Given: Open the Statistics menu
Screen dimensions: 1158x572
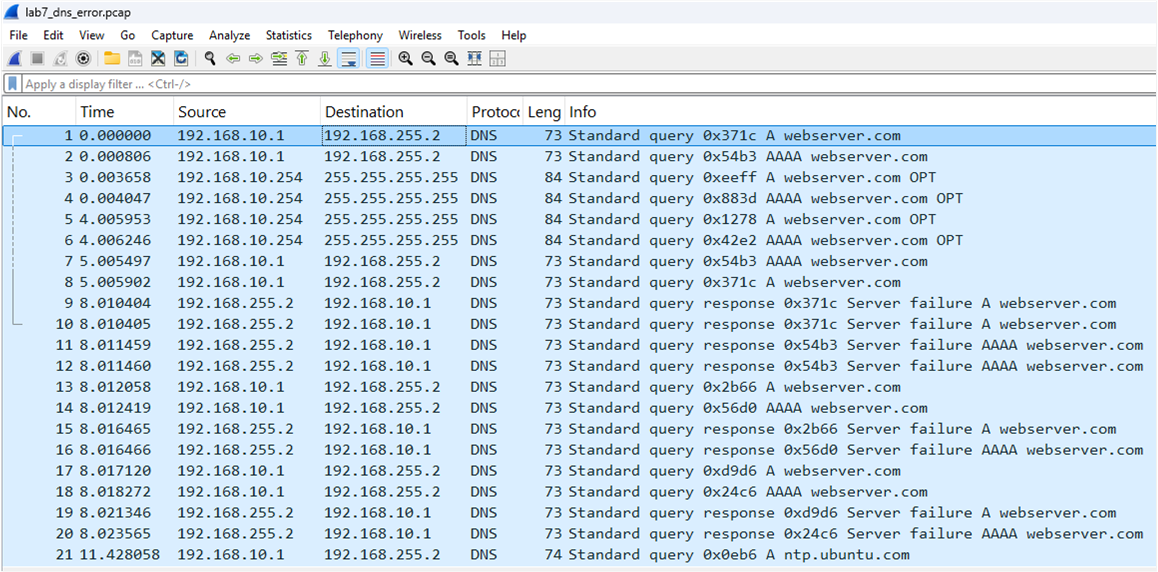Looking at the screenshot, I should [x=288, y=35].
